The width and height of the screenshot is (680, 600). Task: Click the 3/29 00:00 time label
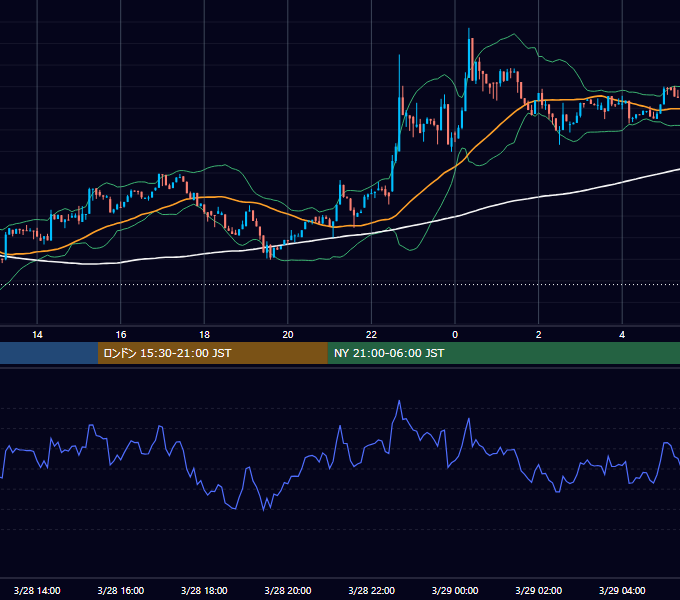tap(455, 590)
